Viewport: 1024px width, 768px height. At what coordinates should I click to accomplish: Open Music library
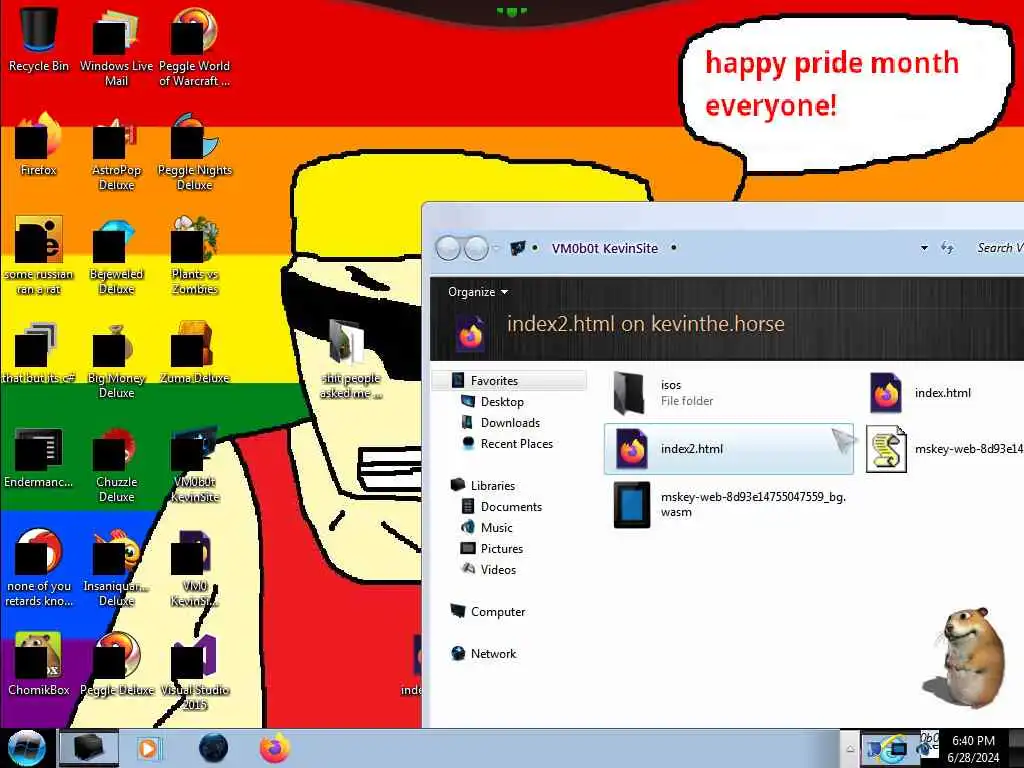click(x=496, y=527)
